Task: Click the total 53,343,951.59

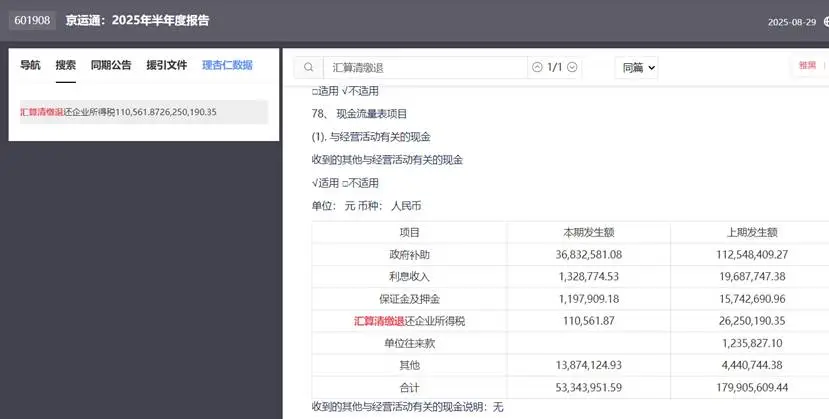Action: point(588,388)
